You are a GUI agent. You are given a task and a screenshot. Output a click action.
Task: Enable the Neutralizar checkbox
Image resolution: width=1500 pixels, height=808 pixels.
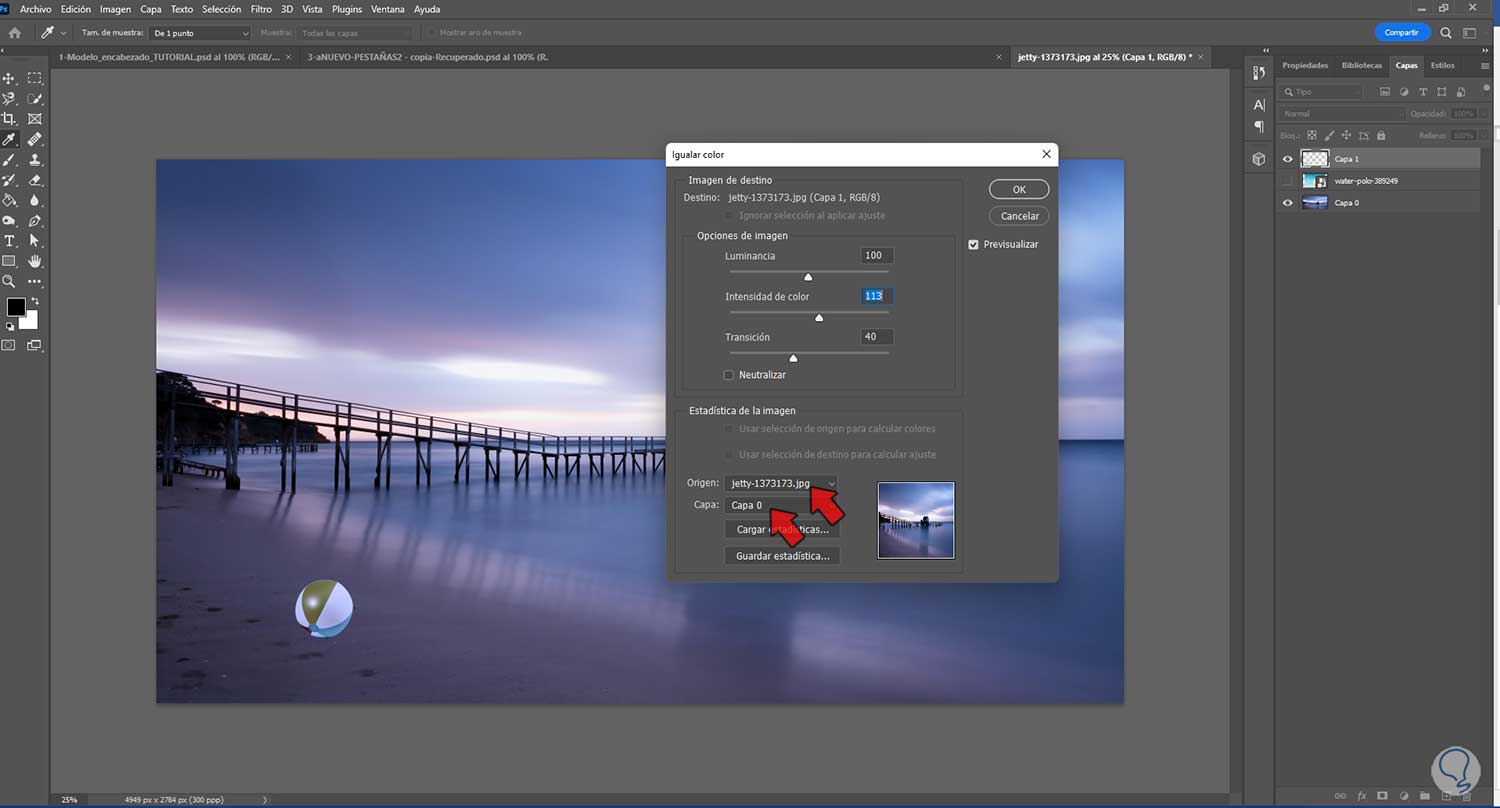click(x=729, y=375)
